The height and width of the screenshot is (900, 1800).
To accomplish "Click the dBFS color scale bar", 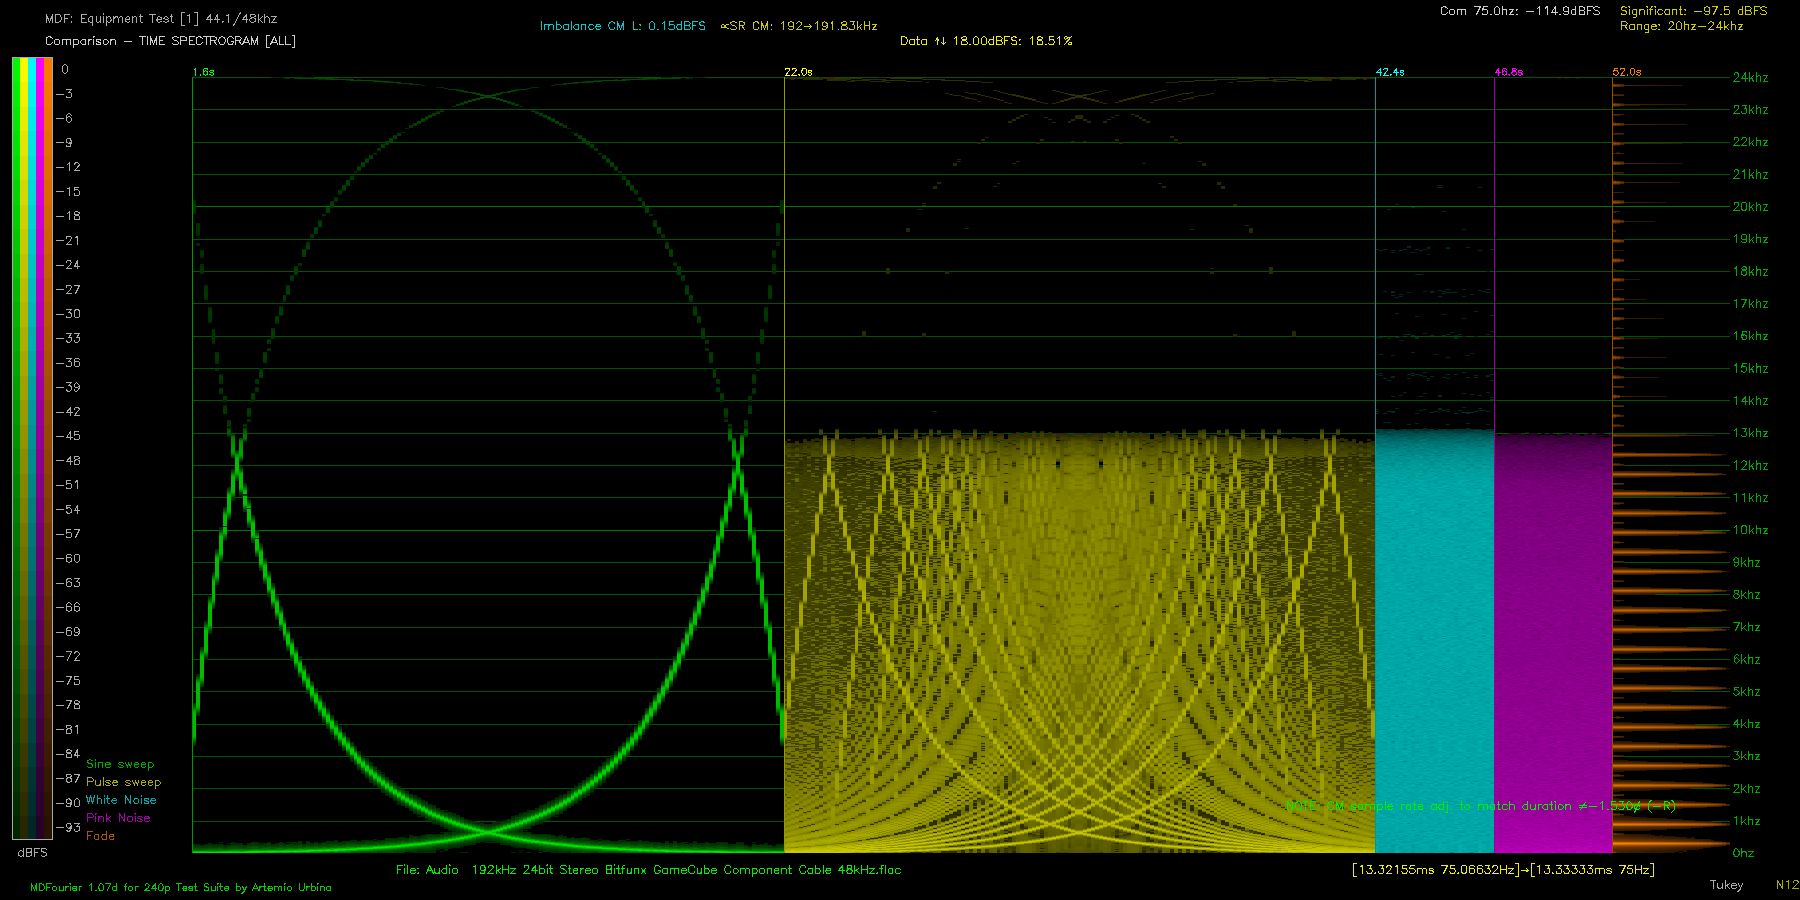I will (x=32, y=448).
